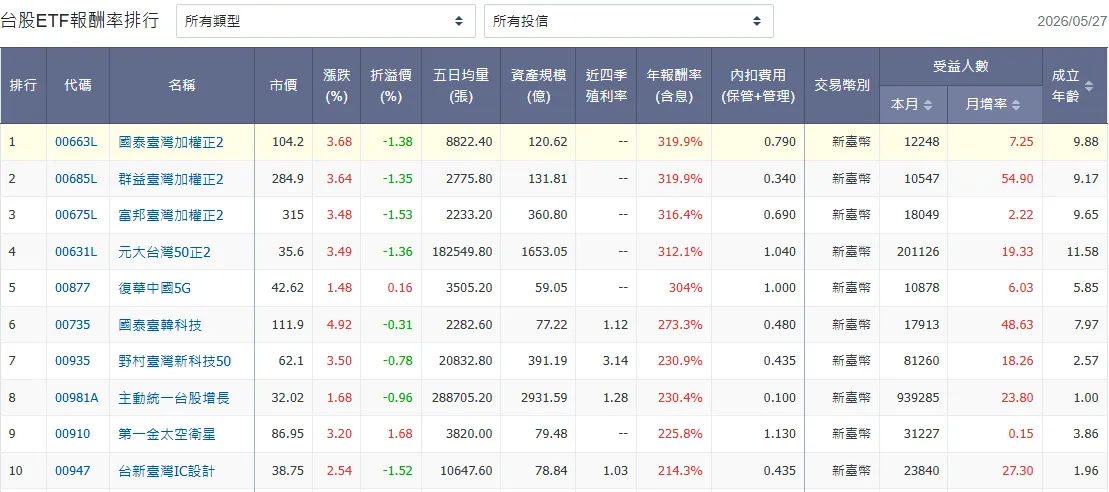Open 台新臺灣IC設計 fund name link

(x=167, y=471)
